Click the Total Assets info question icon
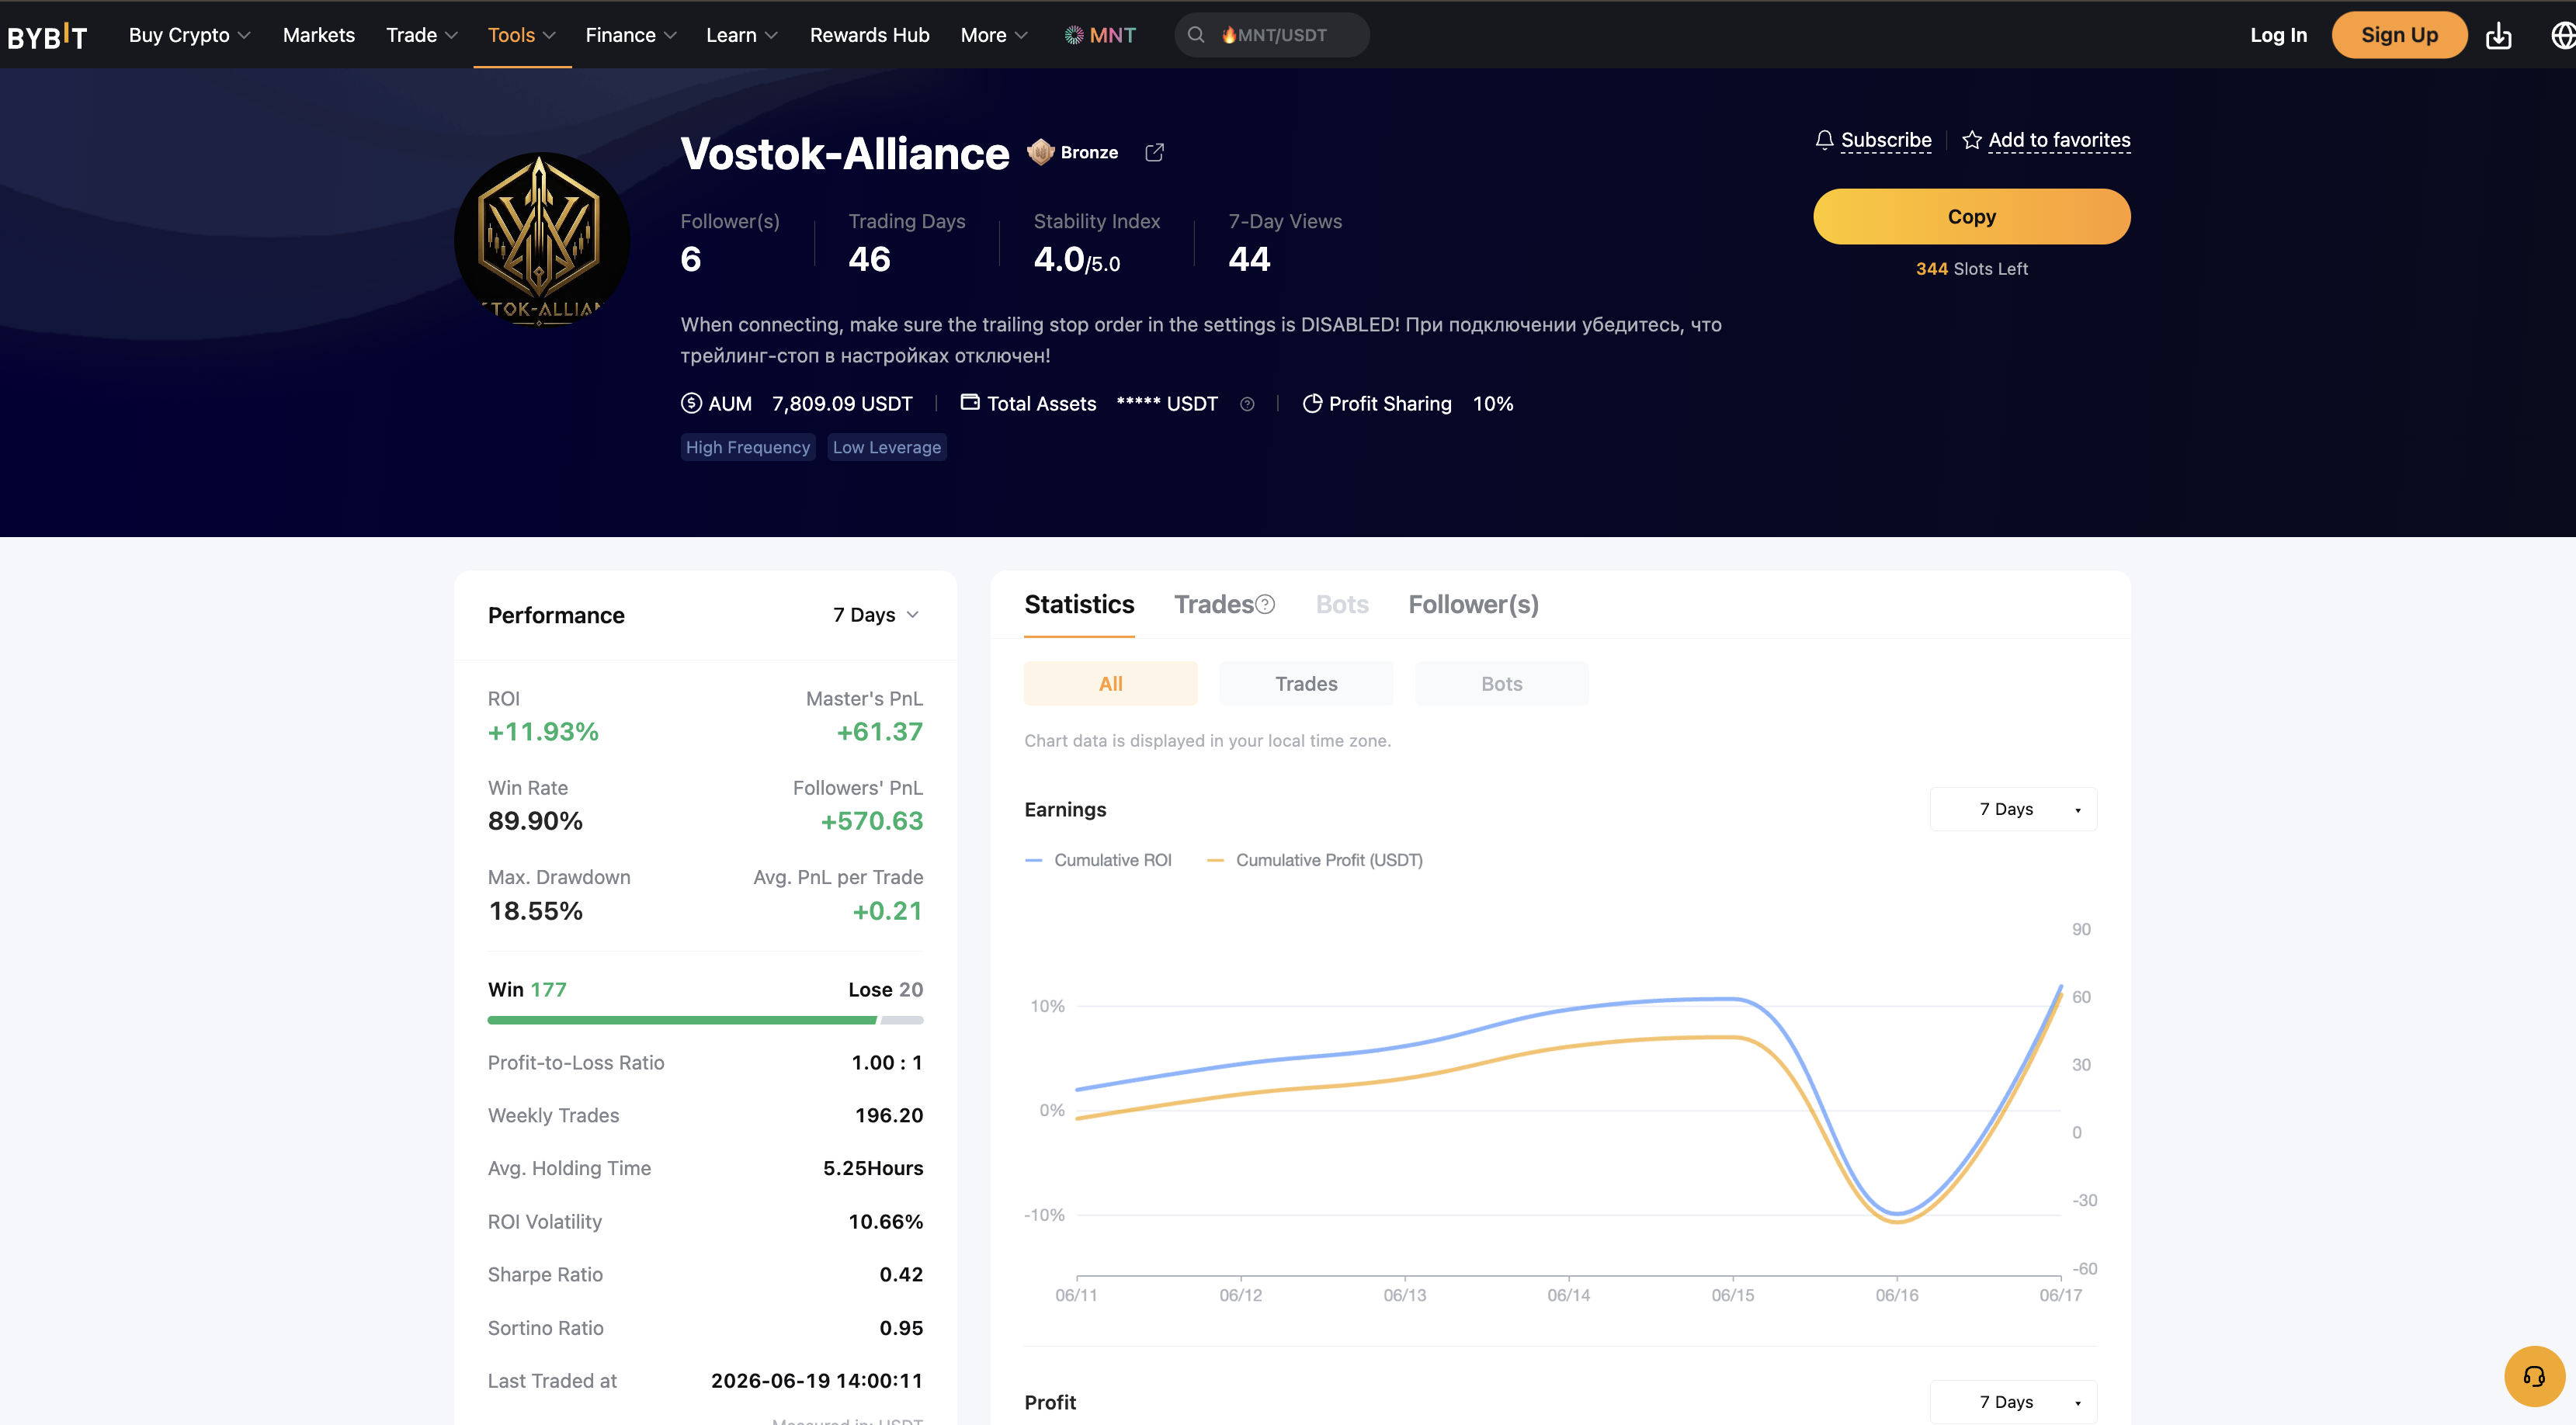Screen dimensions: 2576x1425 1247,404
